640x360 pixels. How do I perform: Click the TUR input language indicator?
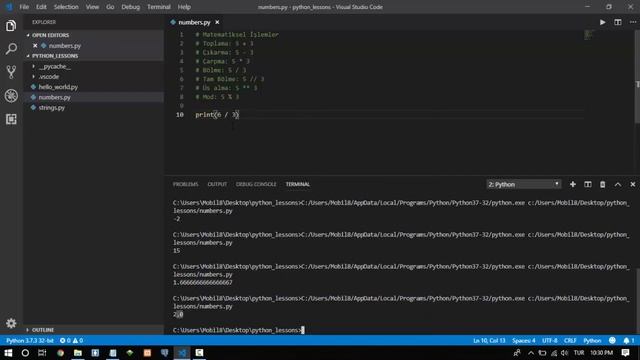579,353
